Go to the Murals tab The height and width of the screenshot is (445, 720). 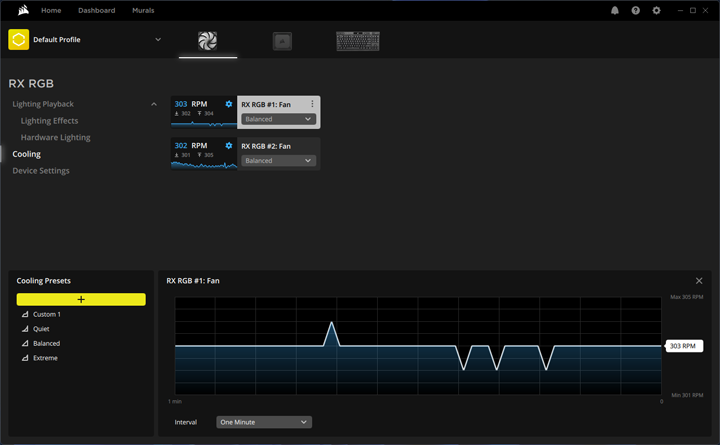click(x=143, y=10)
